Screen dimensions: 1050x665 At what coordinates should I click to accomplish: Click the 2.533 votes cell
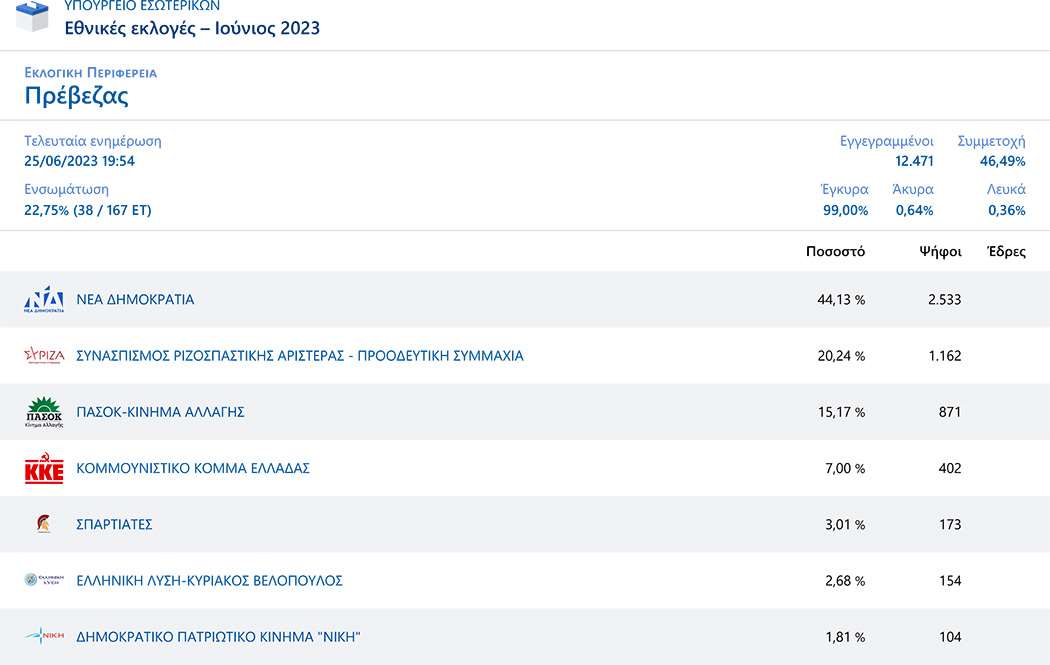coord(944,299)
